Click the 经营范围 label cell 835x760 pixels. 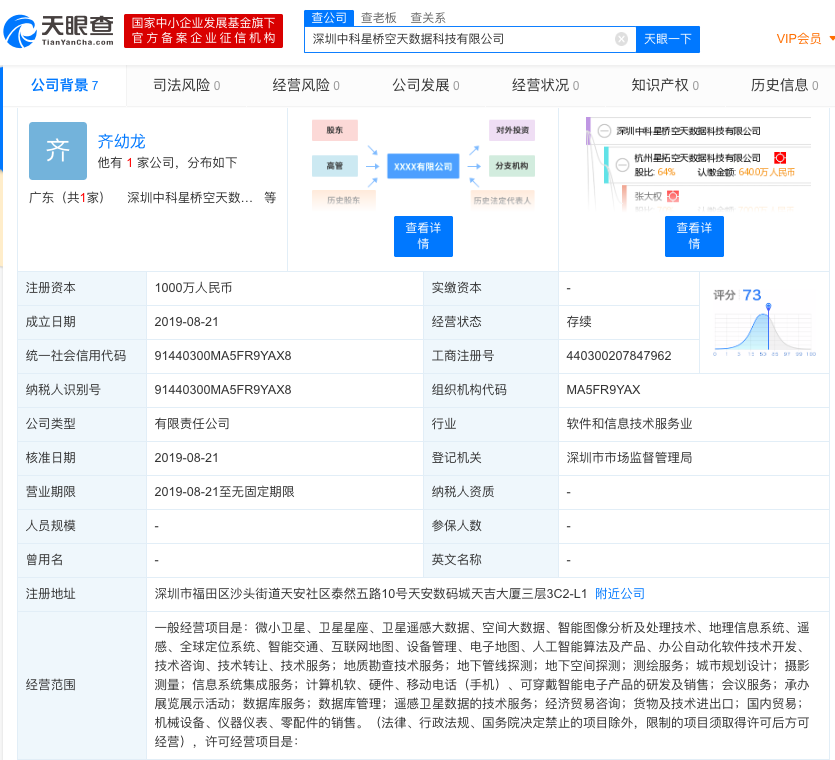click(82, 685)
